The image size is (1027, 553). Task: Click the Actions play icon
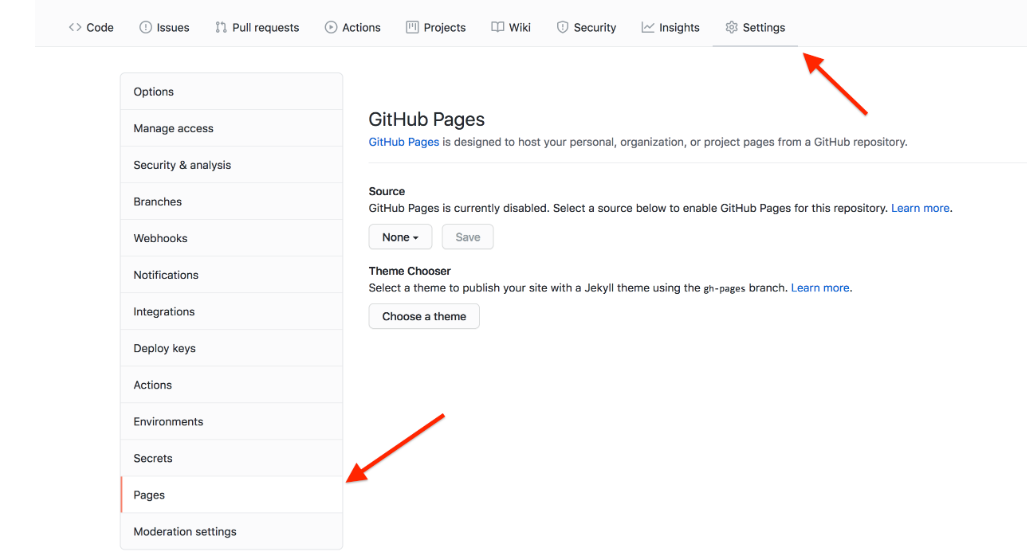(331, 28)
